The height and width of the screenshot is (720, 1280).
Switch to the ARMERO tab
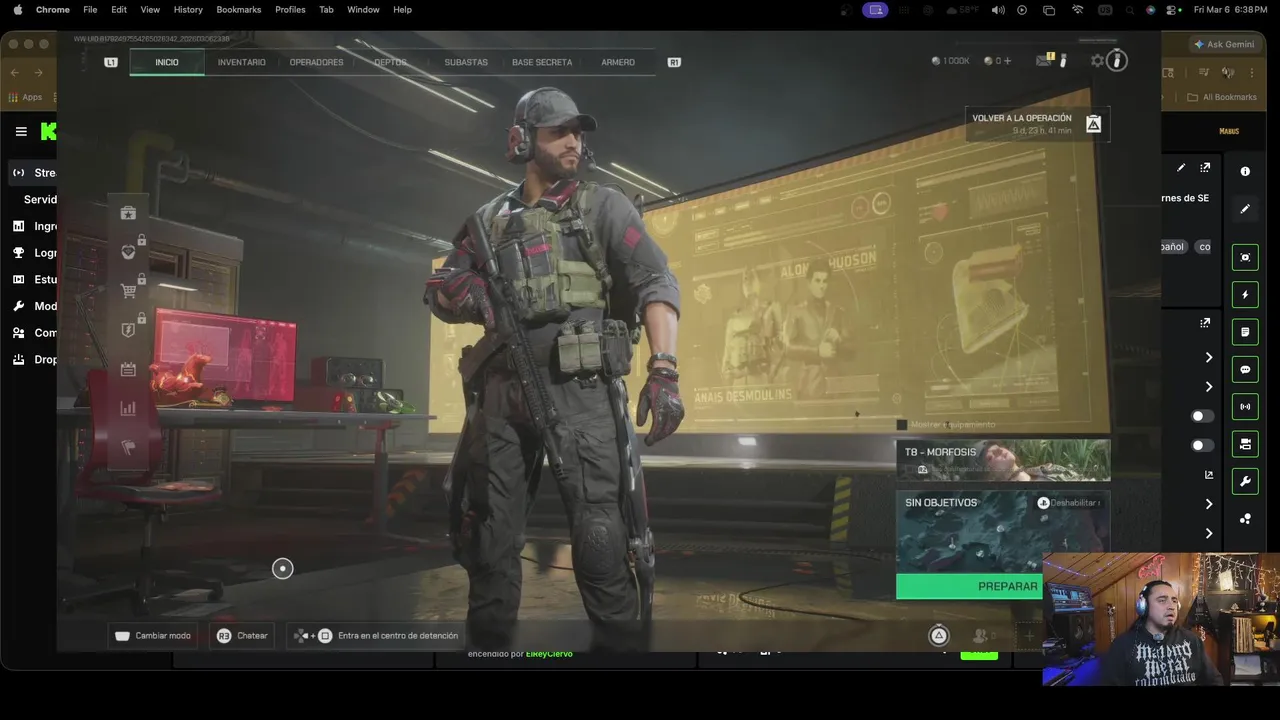618,62
